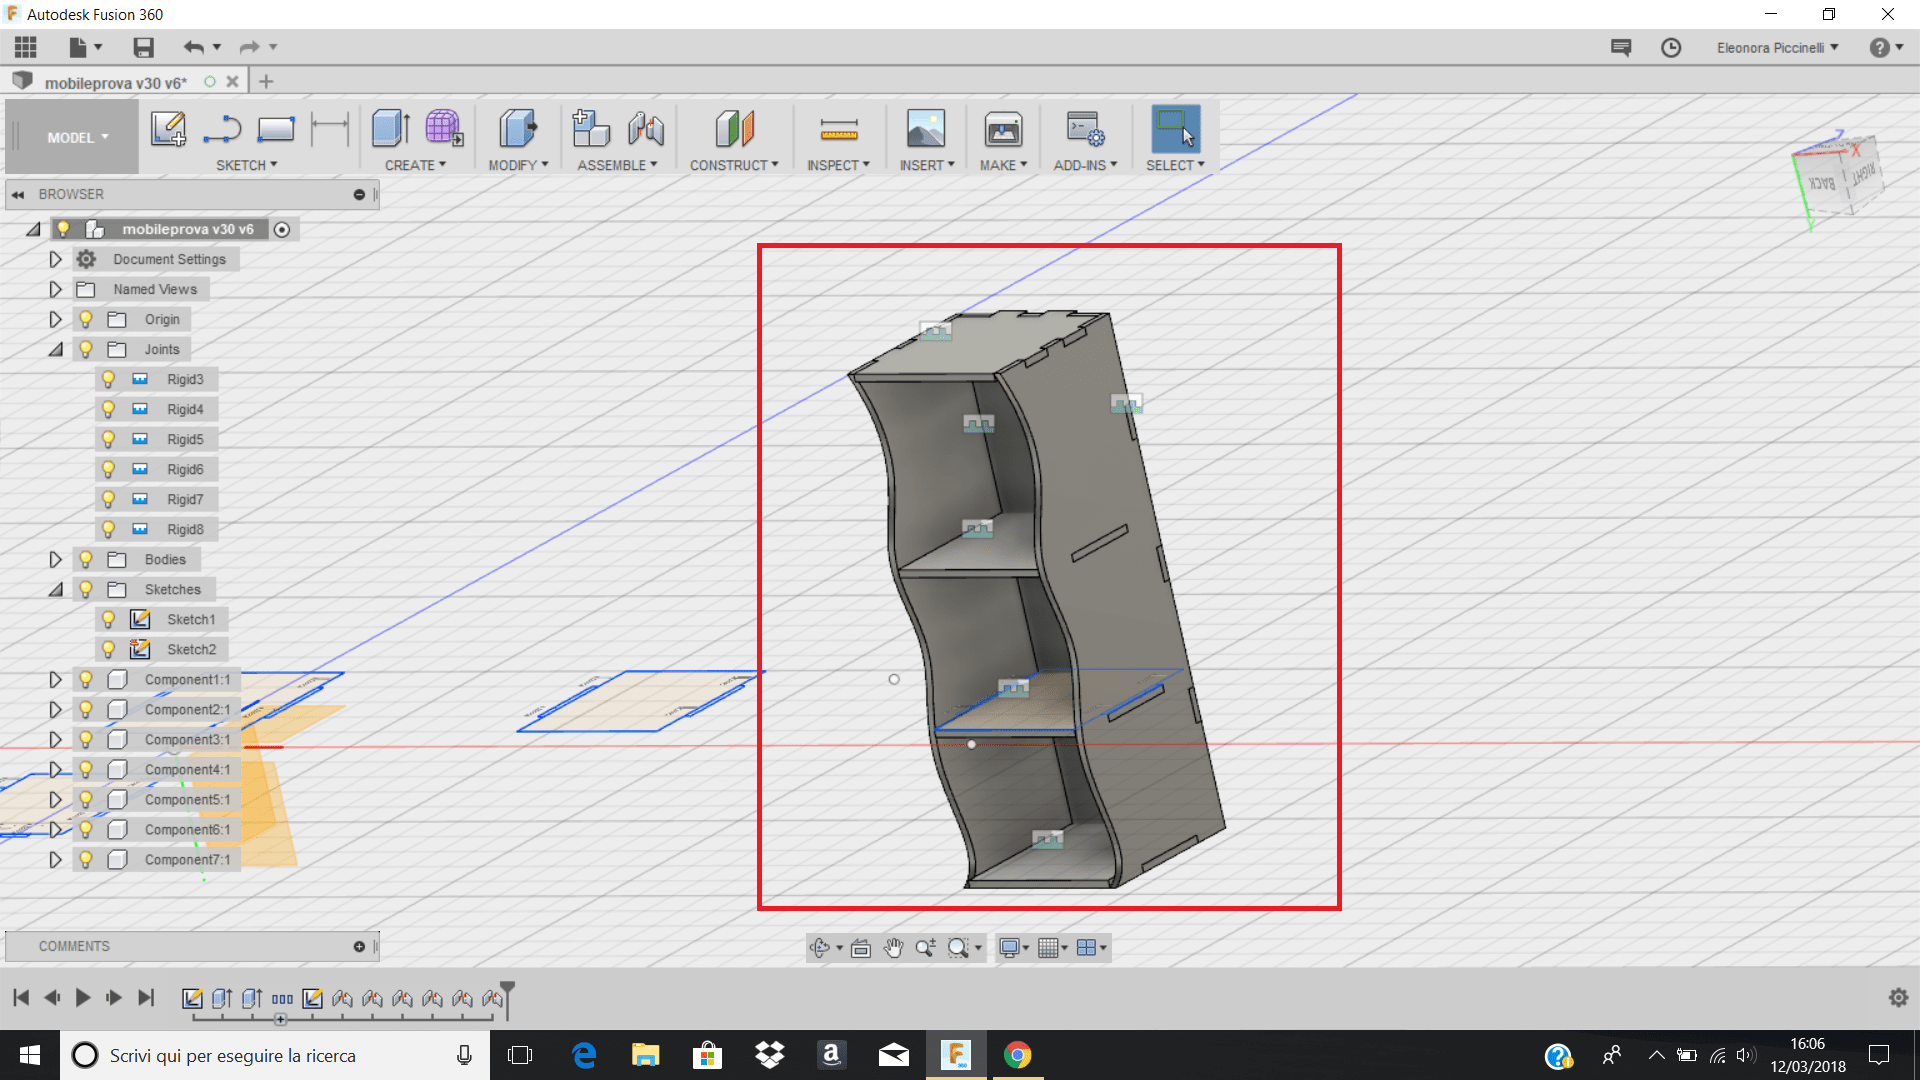The height and width of the screenshot is (1080, 1920).
Task: Select the Scripts and Add-Ins icon
Action: click(x=1085, y=129)
